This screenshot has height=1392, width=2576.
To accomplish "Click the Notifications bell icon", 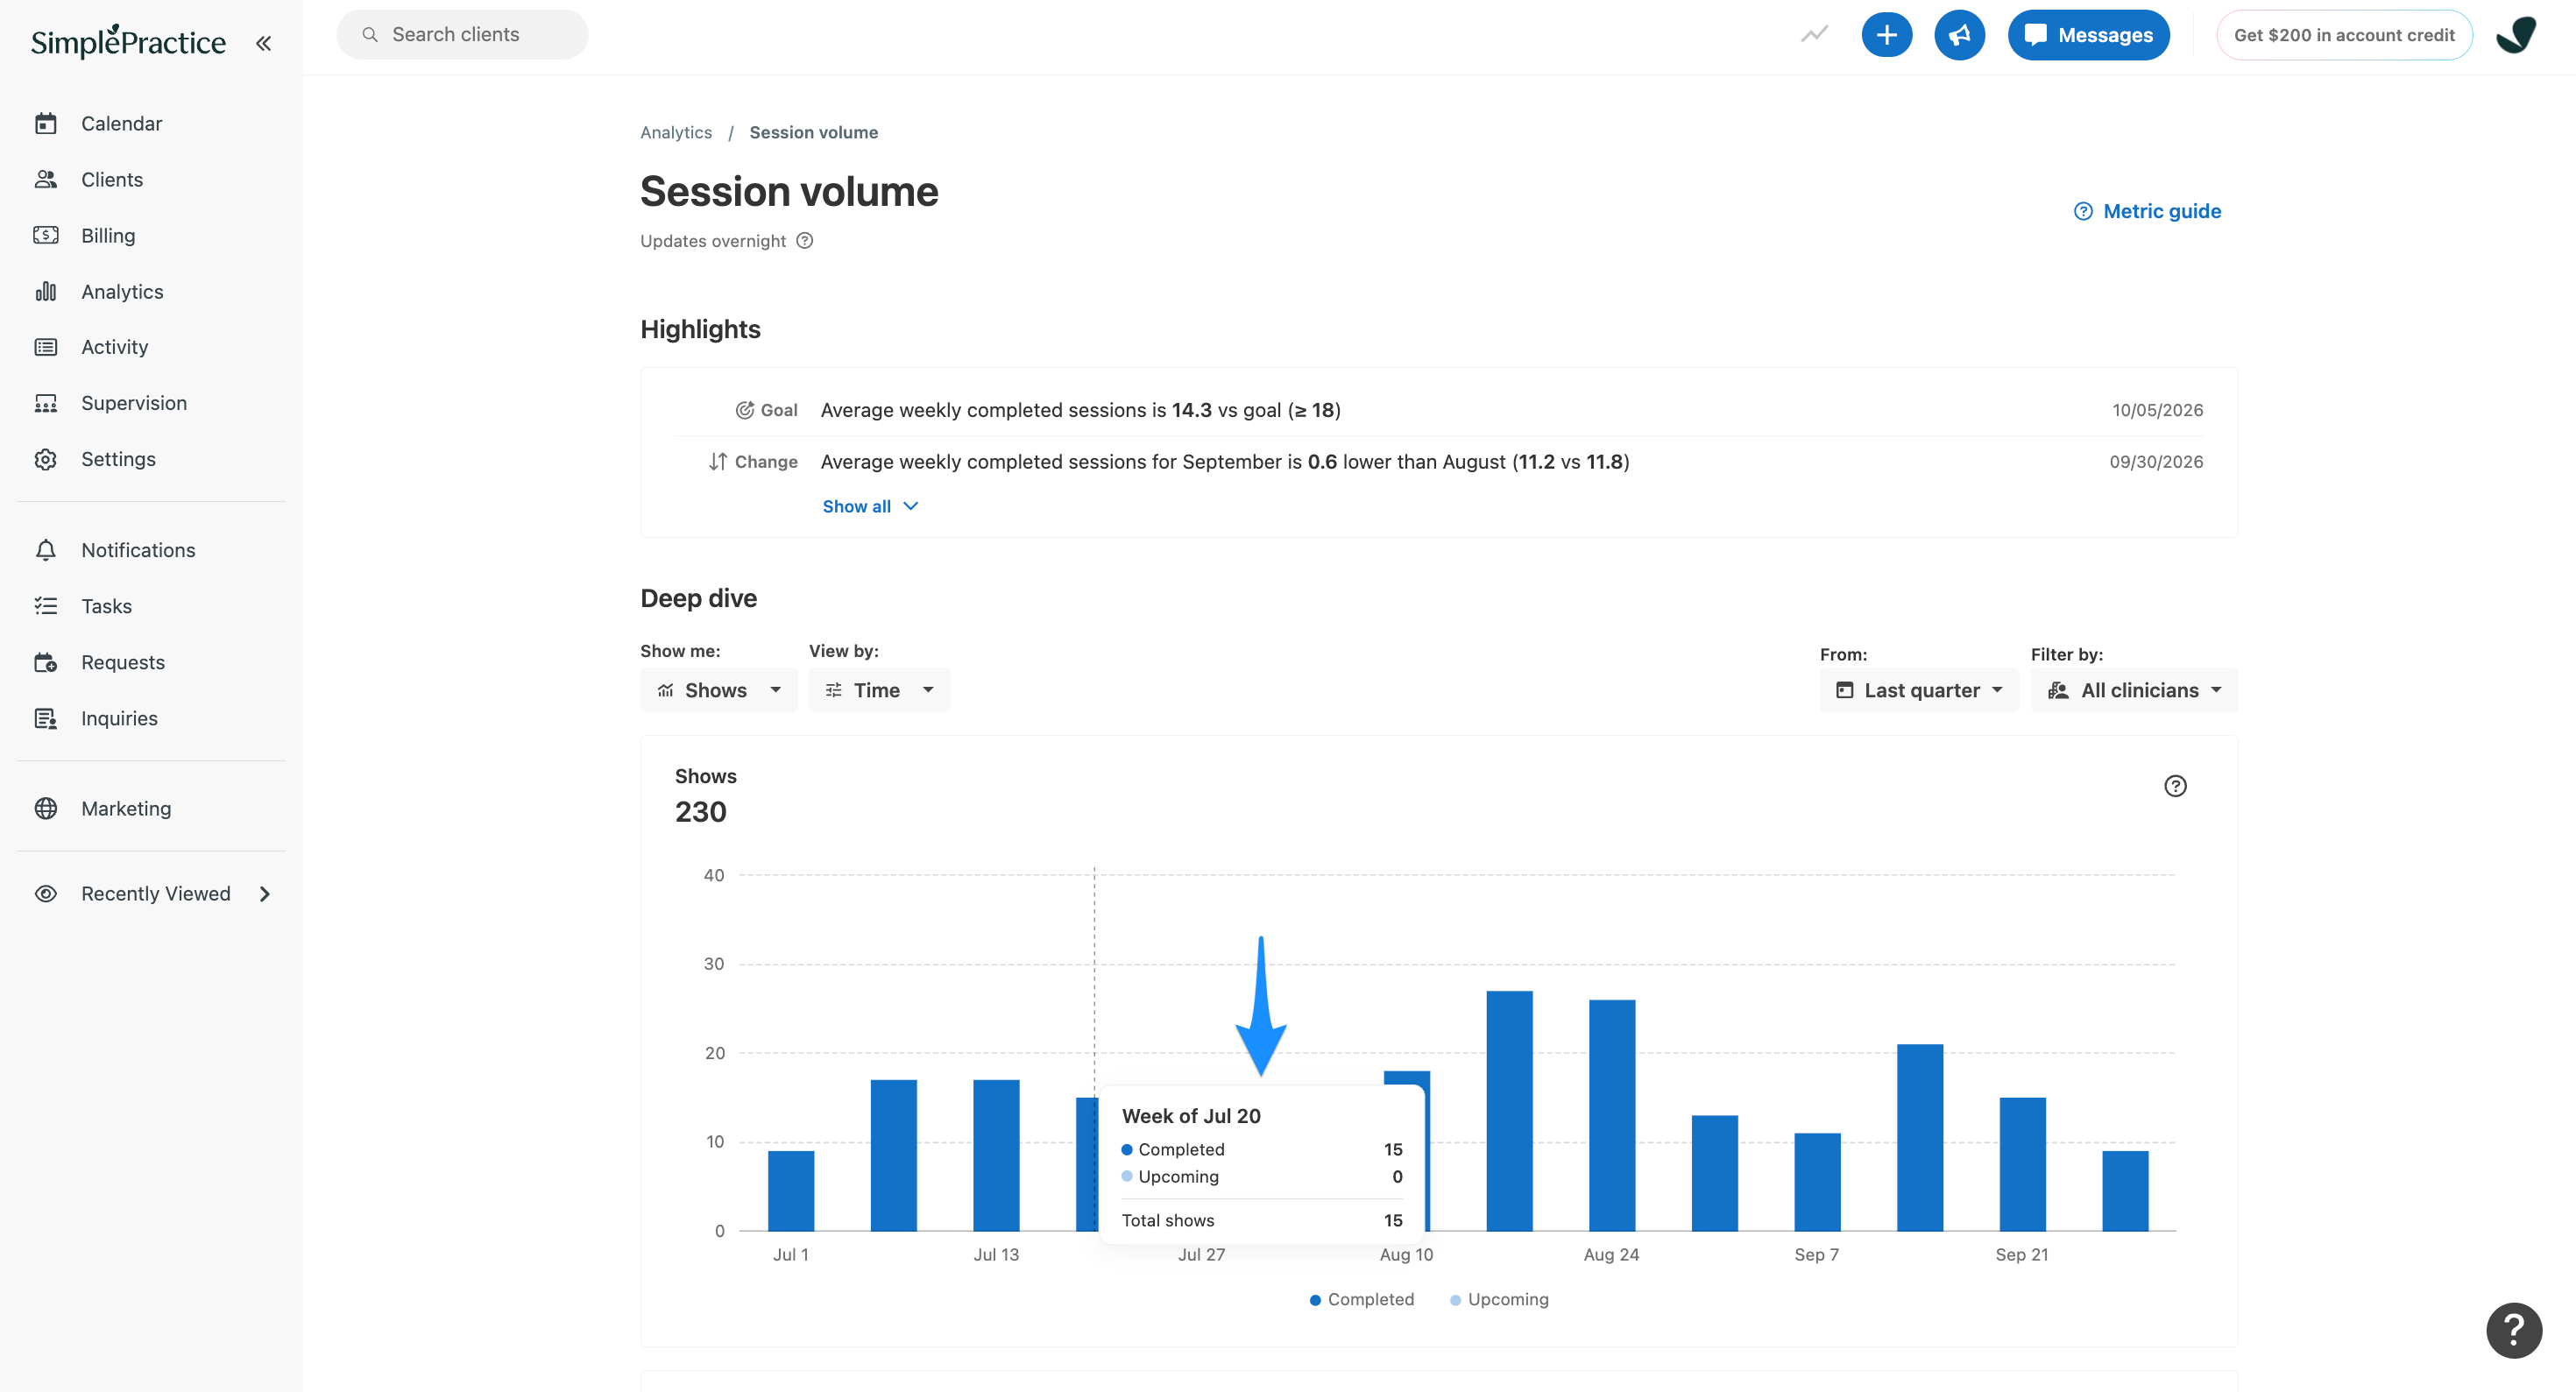I will pyautogui.click(x=46, y=550).
